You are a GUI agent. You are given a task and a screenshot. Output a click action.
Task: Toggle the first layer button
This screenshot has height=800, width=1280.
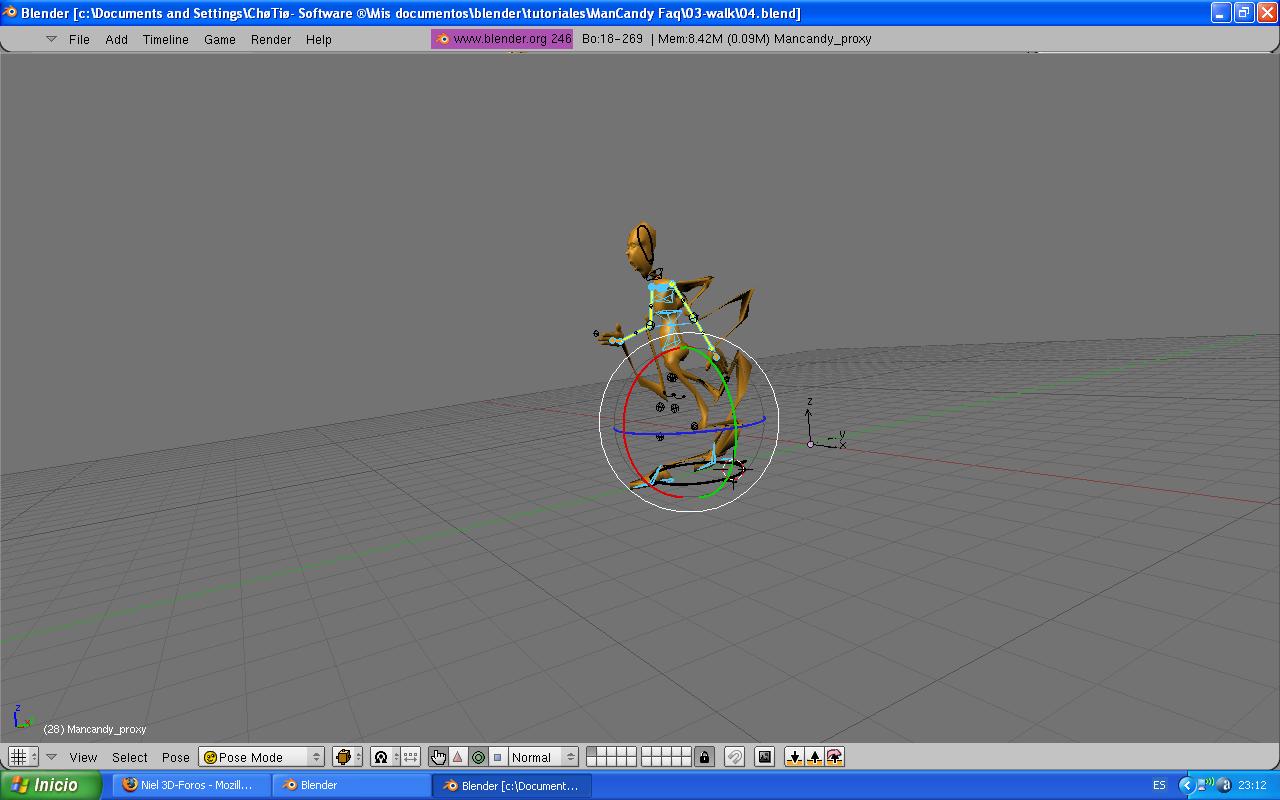(x=591, y=752)
